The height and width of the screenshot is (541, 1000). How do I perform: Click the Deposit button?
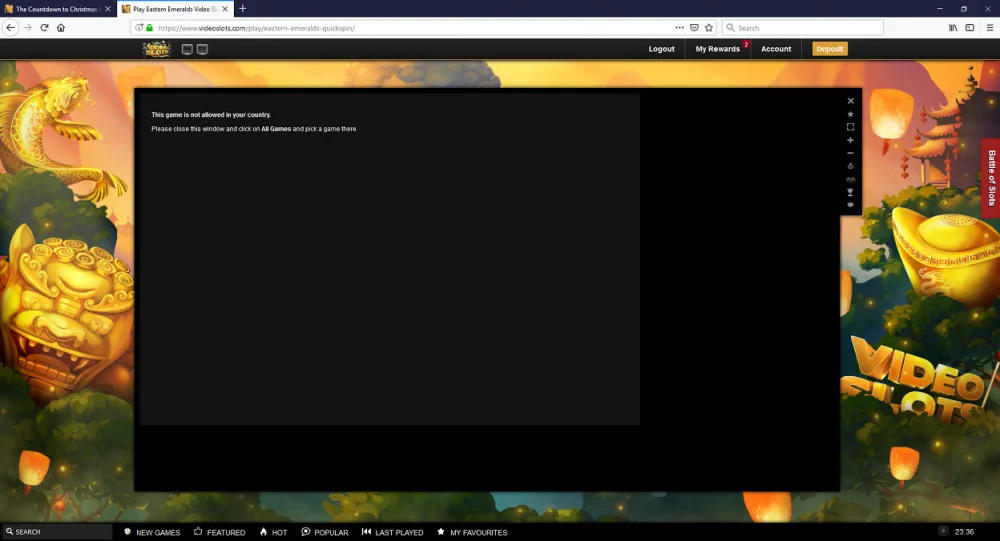(830, 49)
